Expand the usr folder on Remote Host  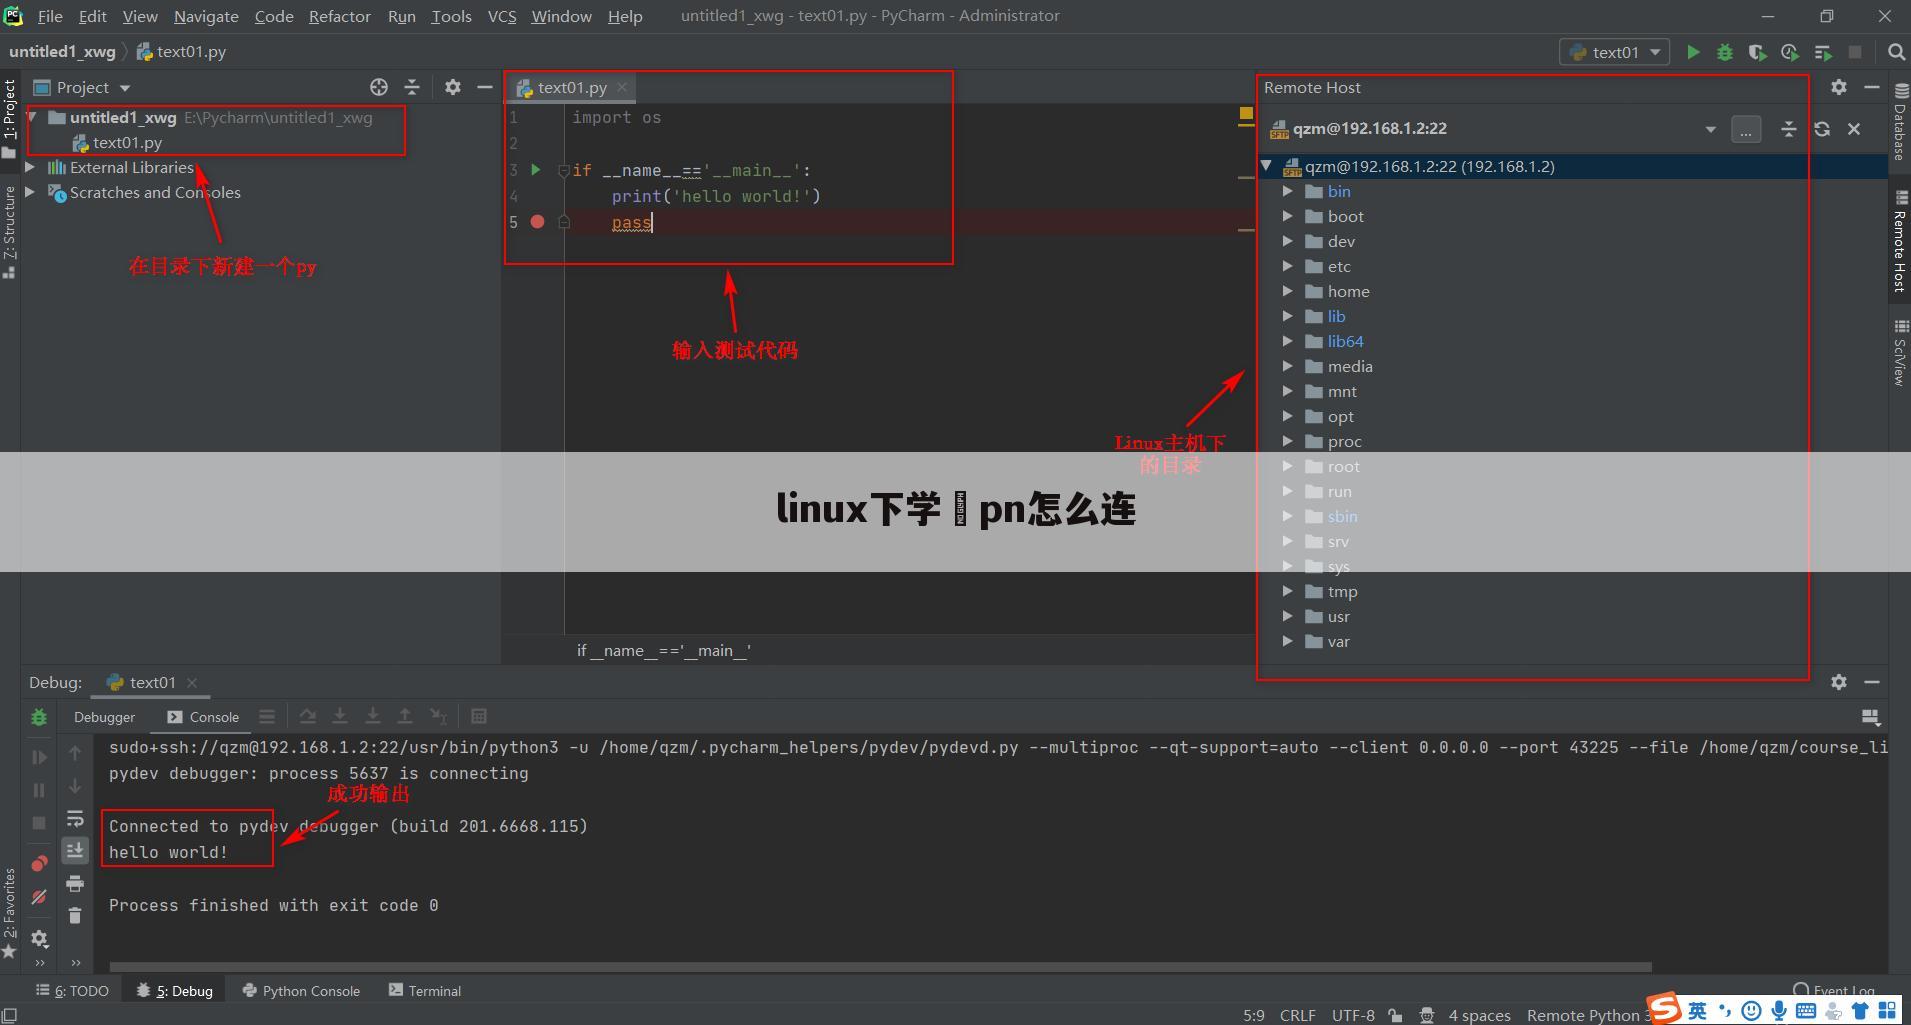click(x=1288, y=616)
